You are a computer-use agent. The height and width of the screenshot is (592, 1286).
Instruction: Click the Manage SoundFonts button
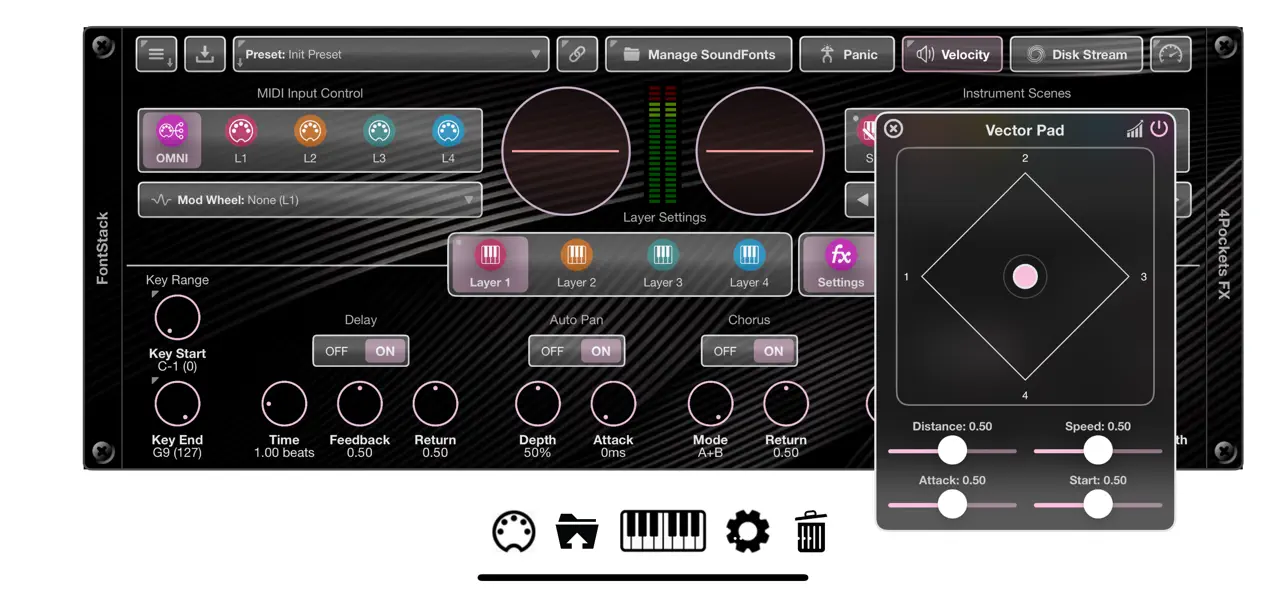pos(699,54)
